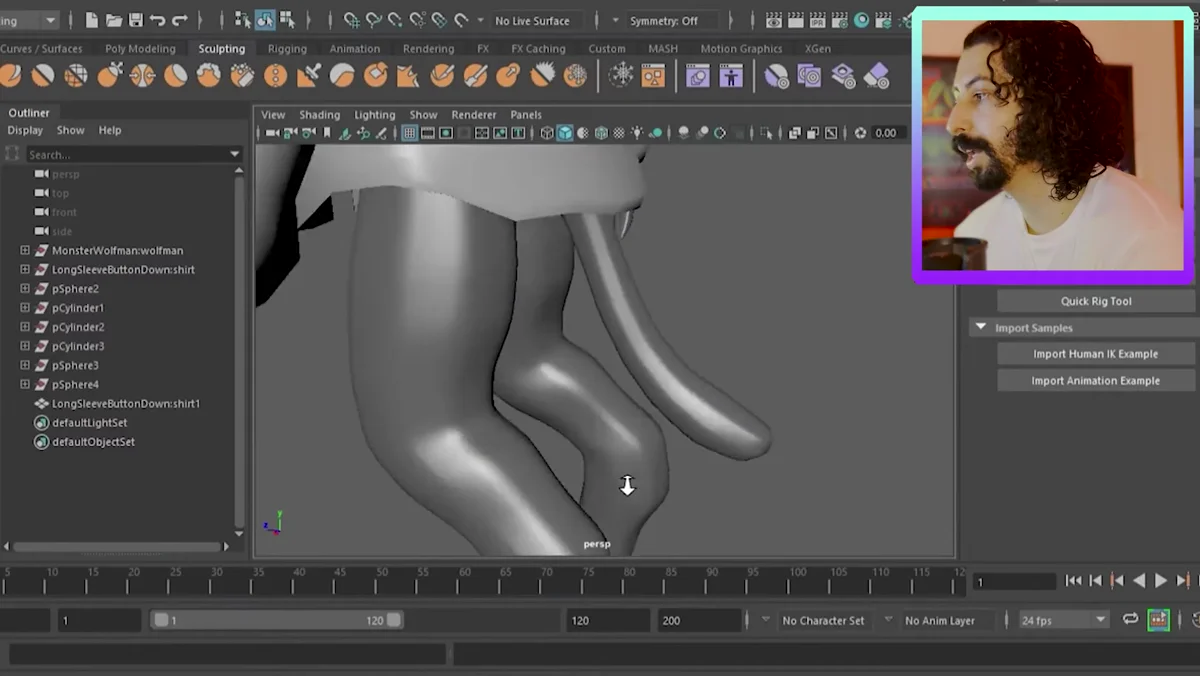
Task: Select the Grab sculpting tool
Action: click(x=109, y=75)
